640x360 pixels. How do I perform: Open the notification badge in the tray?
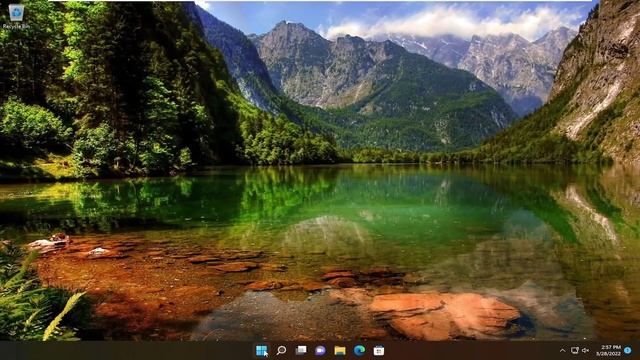(628, 350)
